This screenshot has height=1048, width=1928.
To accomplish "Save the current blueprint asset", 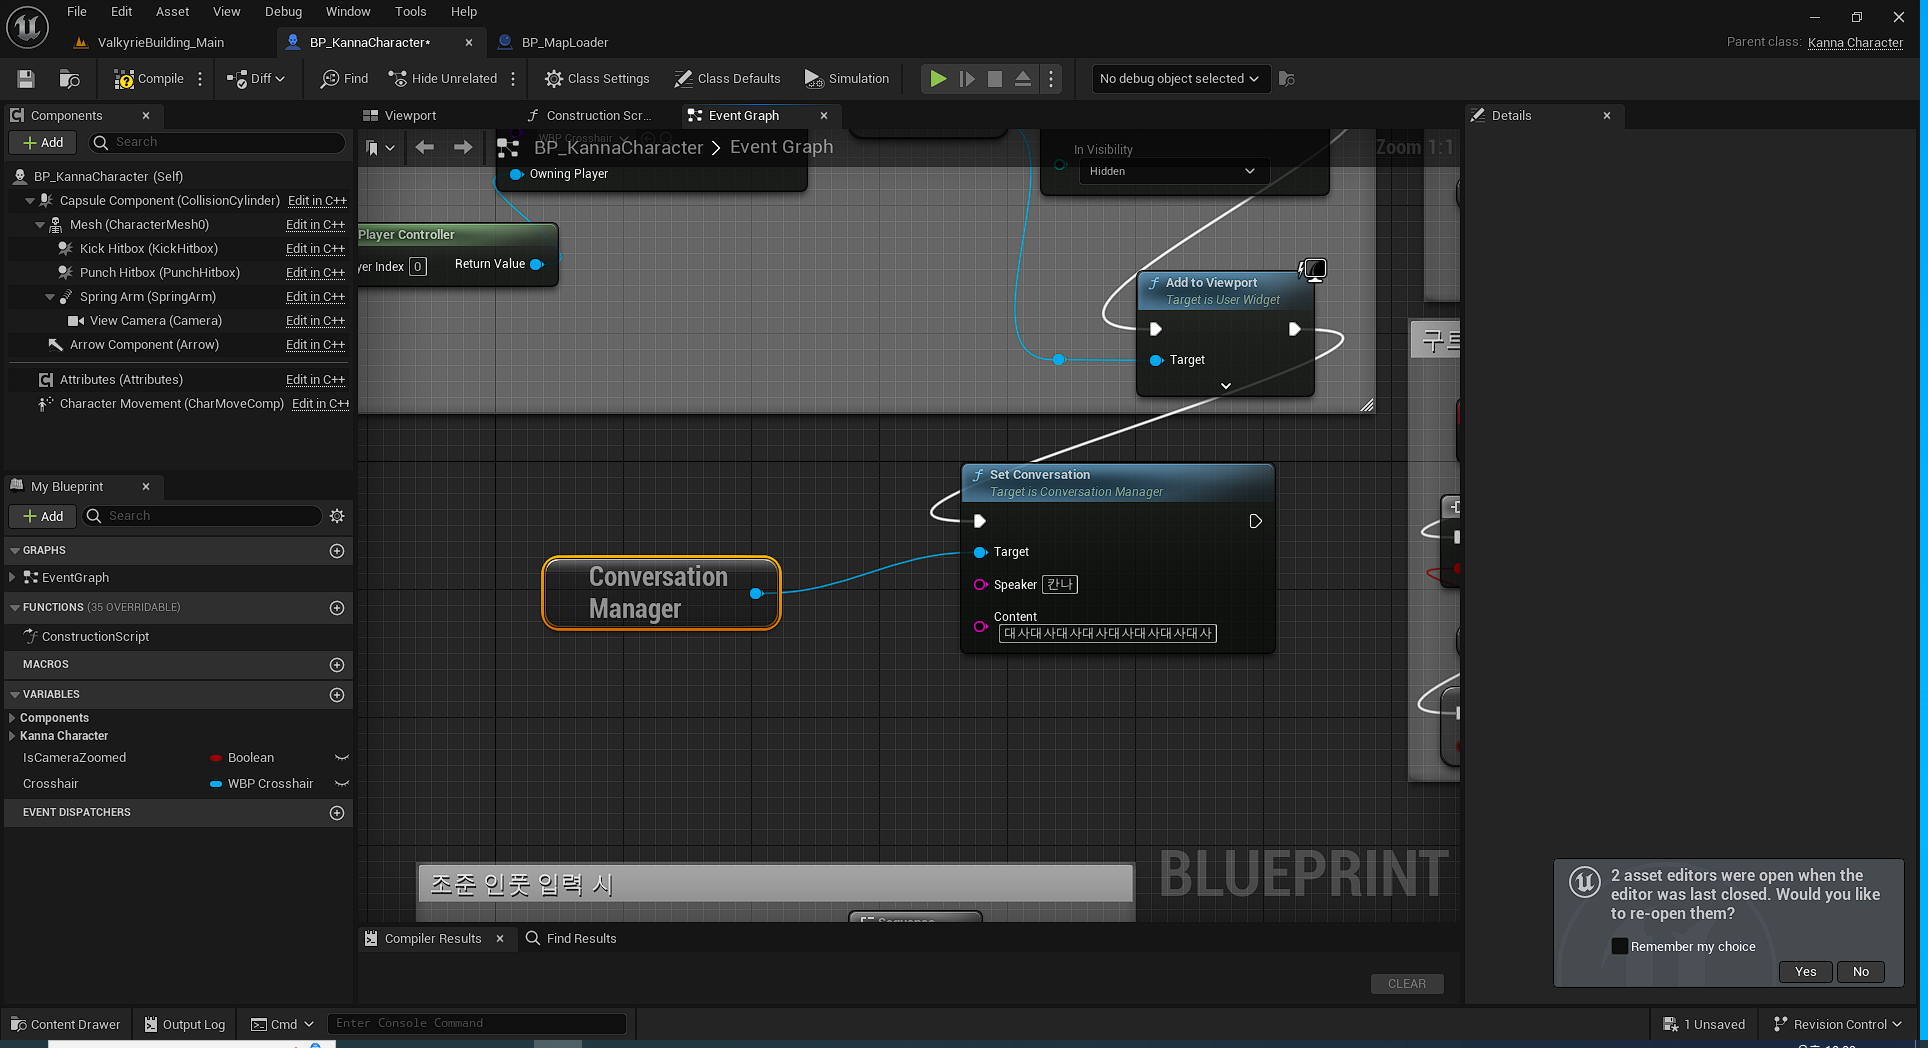I will tap(26, 79).
